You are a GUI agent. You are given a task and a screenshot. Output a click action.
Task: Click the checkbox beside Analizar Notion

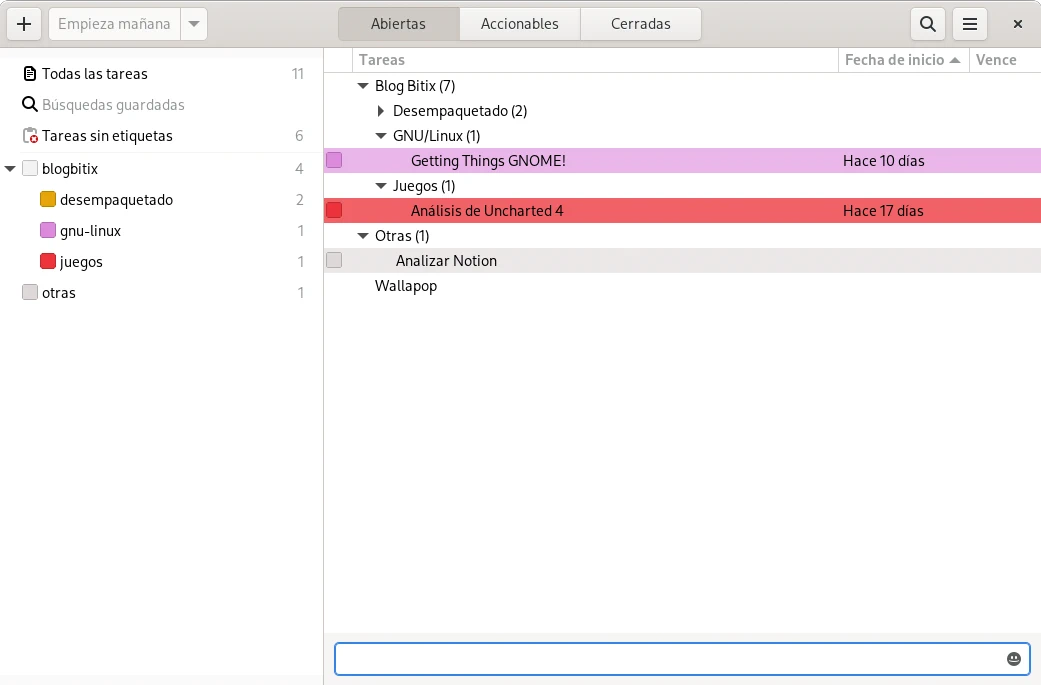(x=334, y=261)
